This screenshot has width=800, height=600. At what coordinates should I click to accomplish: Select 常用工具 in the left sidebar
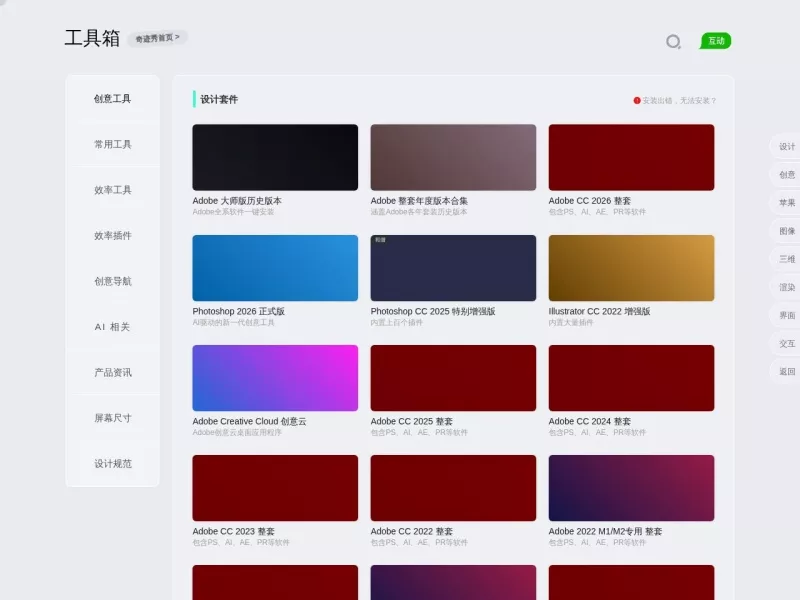112,144
